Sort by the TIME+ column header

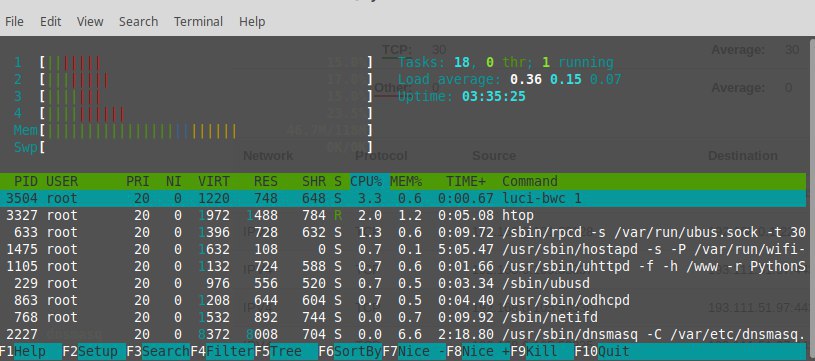466,181
